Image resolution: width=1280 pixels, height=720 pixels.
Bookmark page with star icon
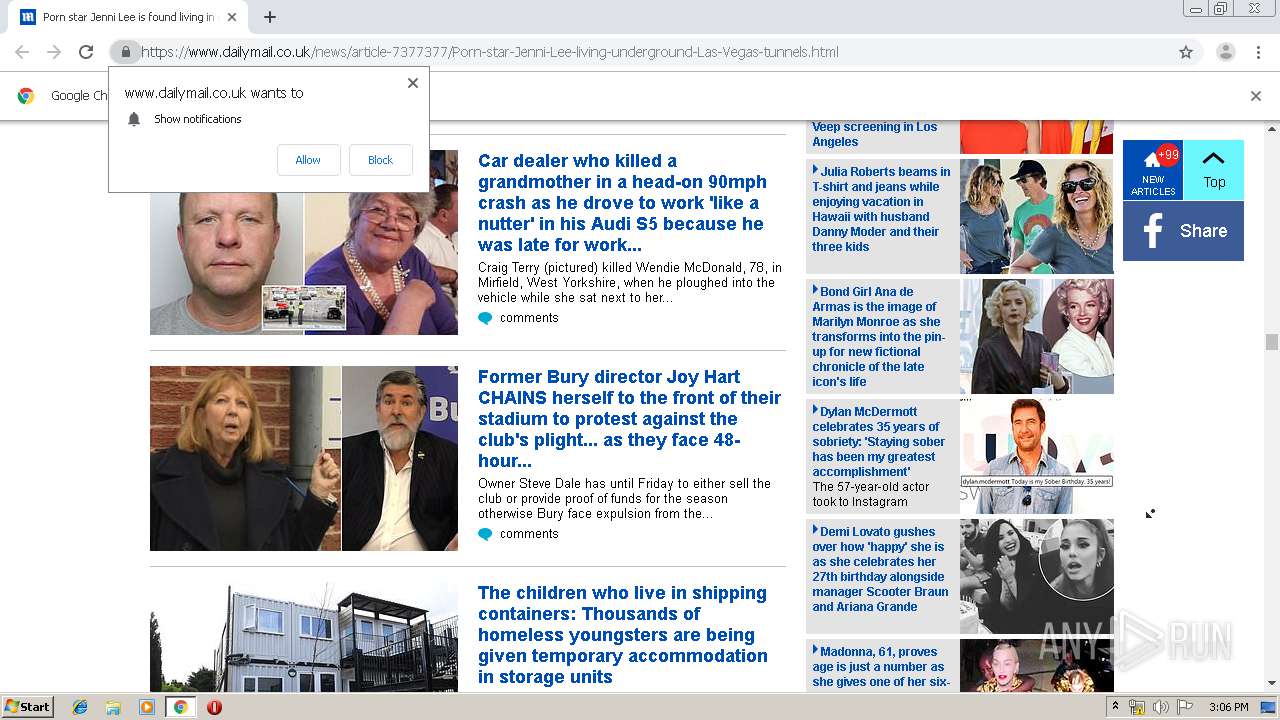tap(1186, 52)
